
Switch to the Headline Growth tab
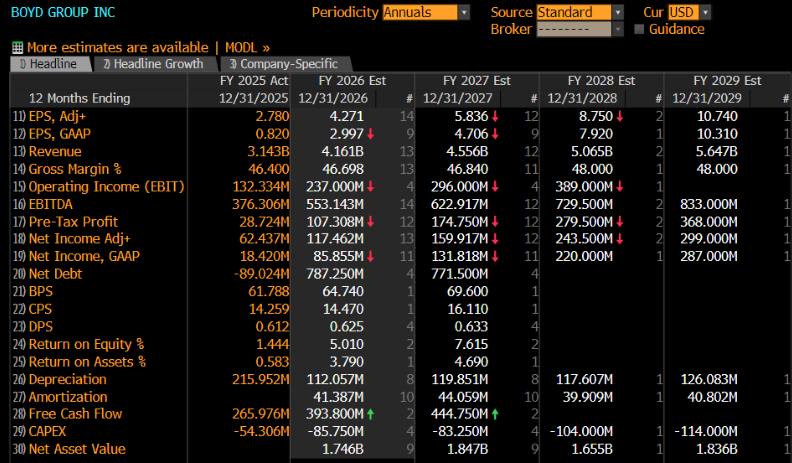click(x=154, y=64)
